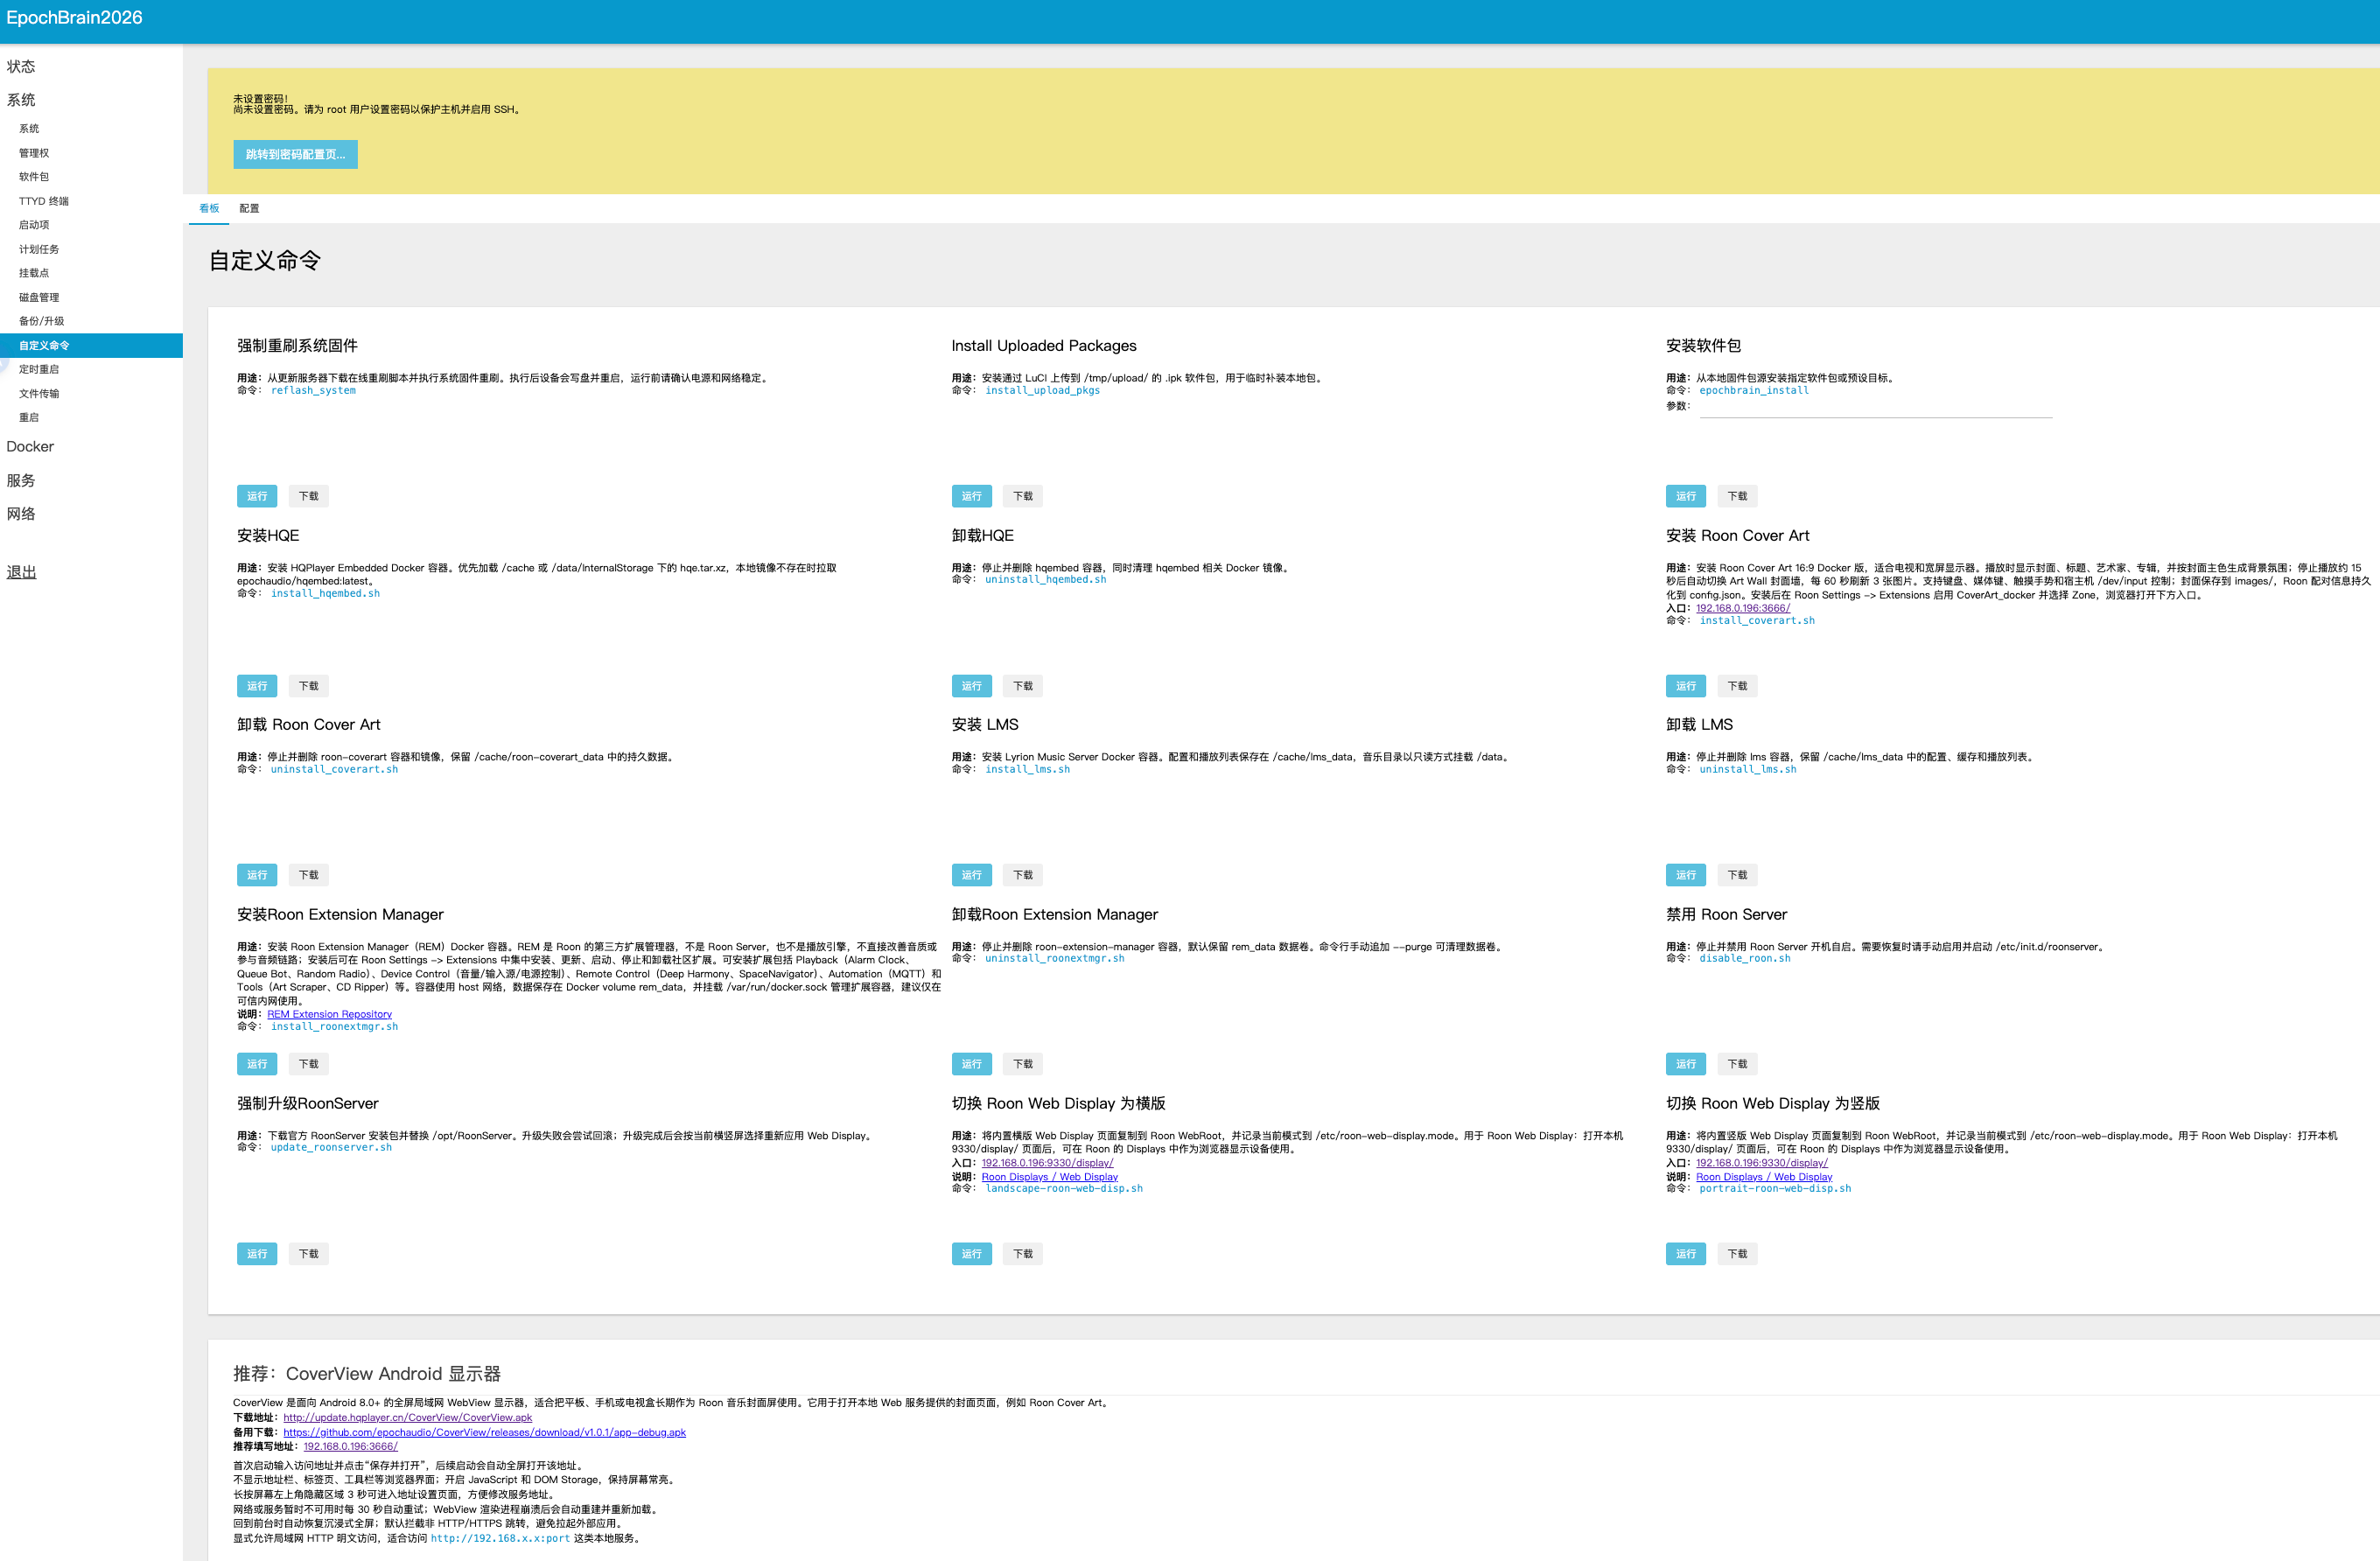Run the 切换 Roon Web Display 为竖版 command
The width and height of the screenshot is (2380, 1561).
pos(1685,1254)
